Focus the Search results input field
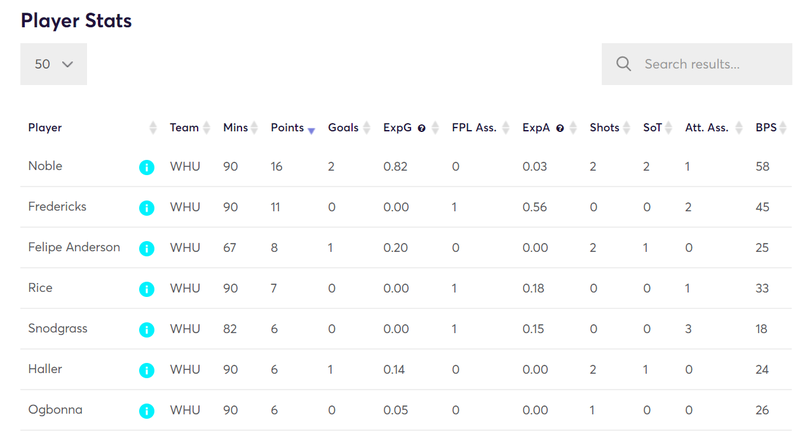Image resolution: width=800 pixels, height=434 pixels. point(697,64)
